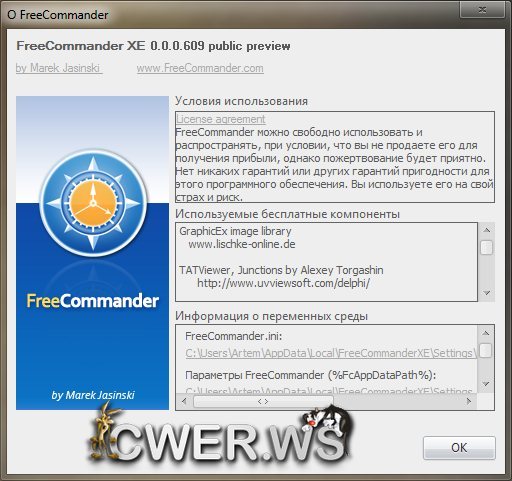This screenshot has height=481, width=512.
Task: Click the environment variables vertical scrollbar thumb
Action: [x=486, y=350]
